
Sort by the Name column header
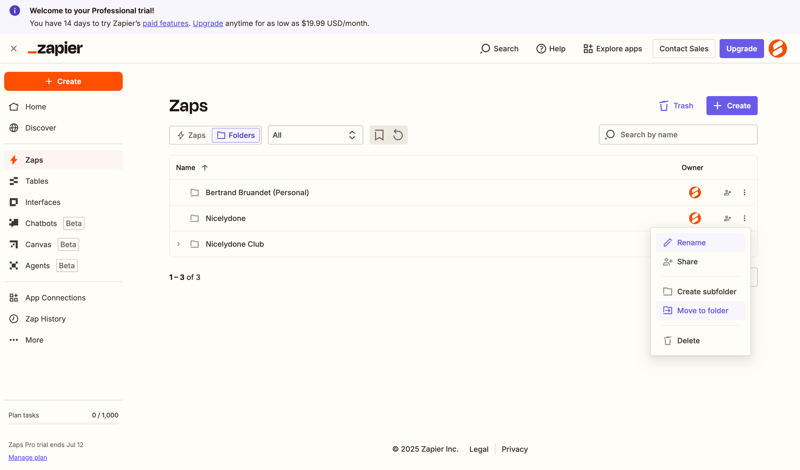192,167
